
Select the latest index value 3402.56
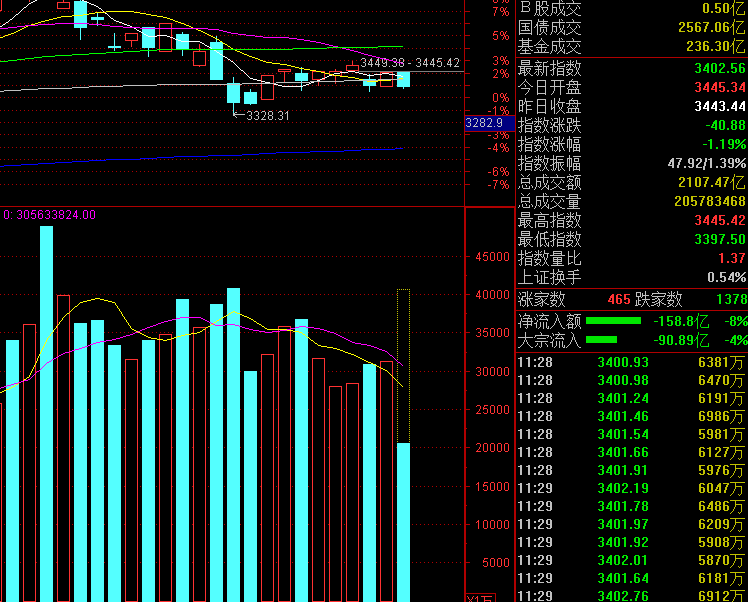click(719, 68)
